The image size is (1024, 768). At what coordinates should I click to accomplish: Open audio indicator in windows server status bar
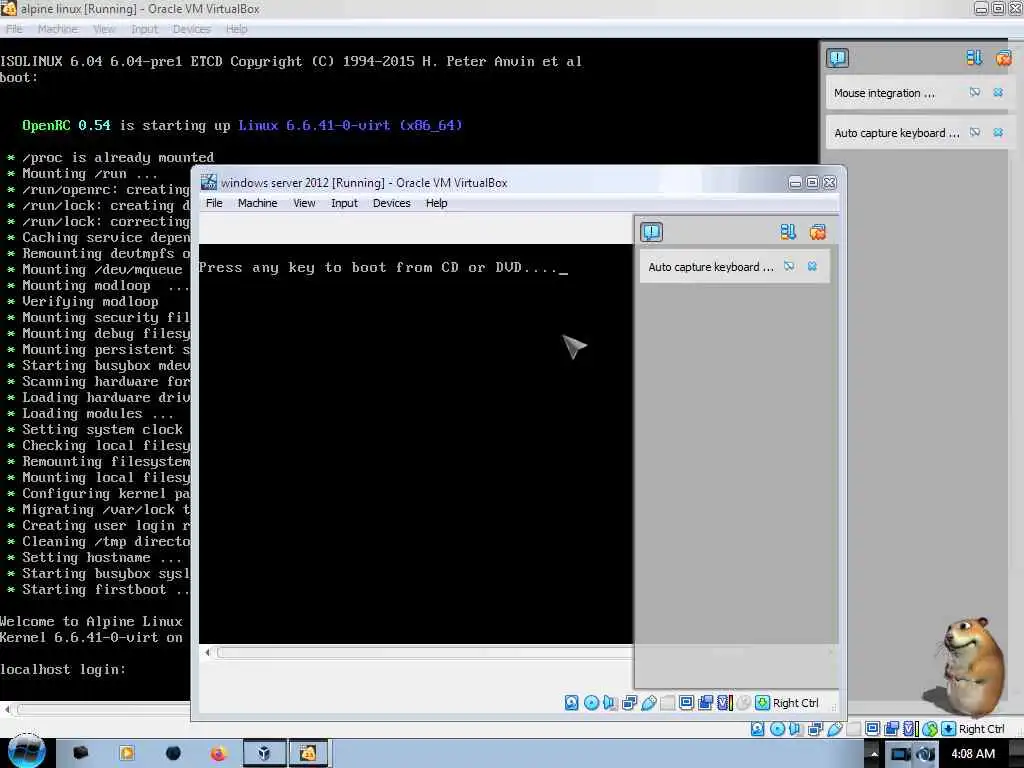click(610, 703)
